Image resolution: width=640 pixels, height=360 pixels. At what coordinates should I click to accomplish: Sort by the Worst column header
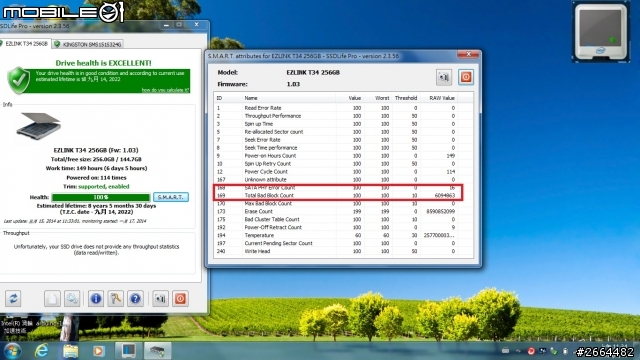pos(378,98)
